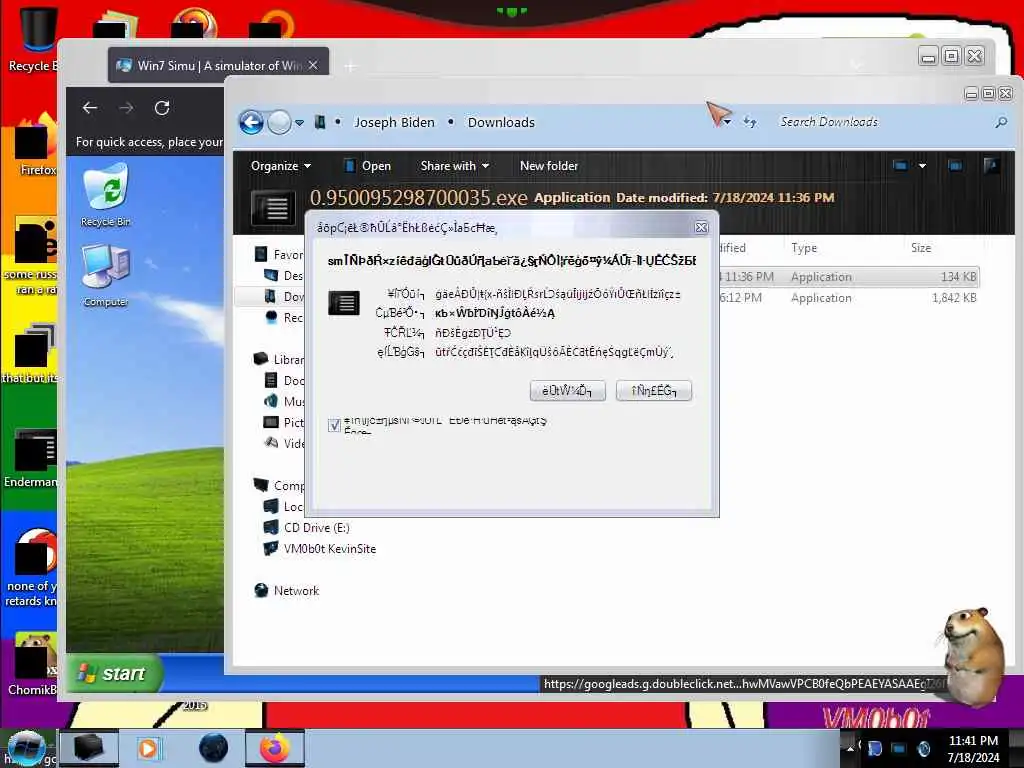Click the green start button in simulator
This screenshot has height=768, width=1024.
coord(114,673)
